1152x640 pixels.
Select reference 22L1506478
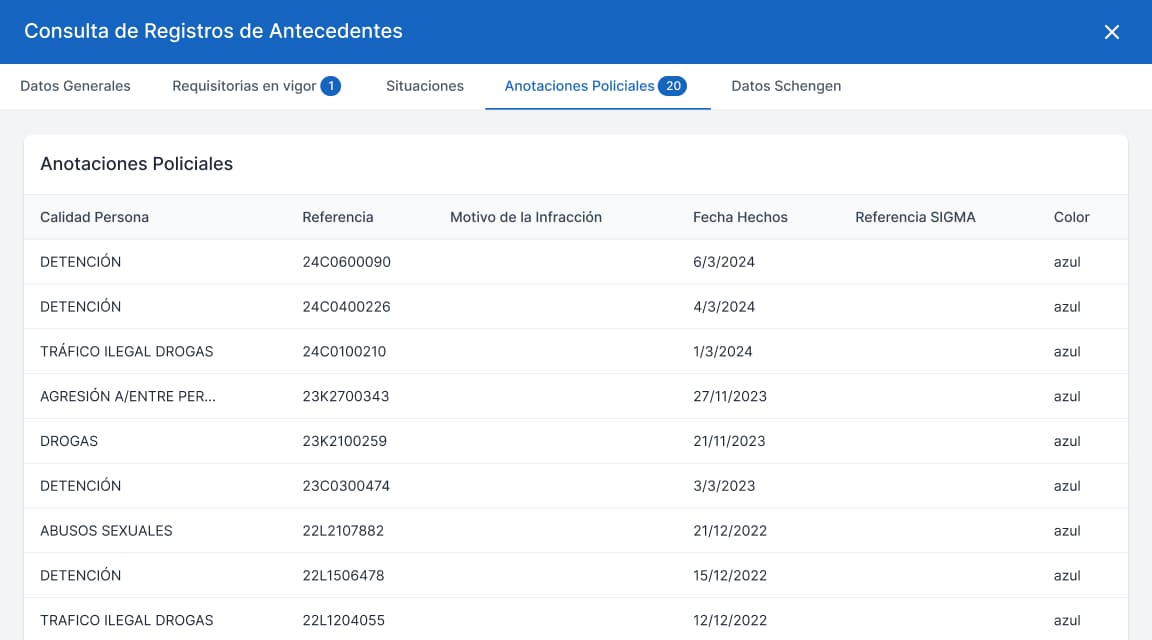coord(343,575)
